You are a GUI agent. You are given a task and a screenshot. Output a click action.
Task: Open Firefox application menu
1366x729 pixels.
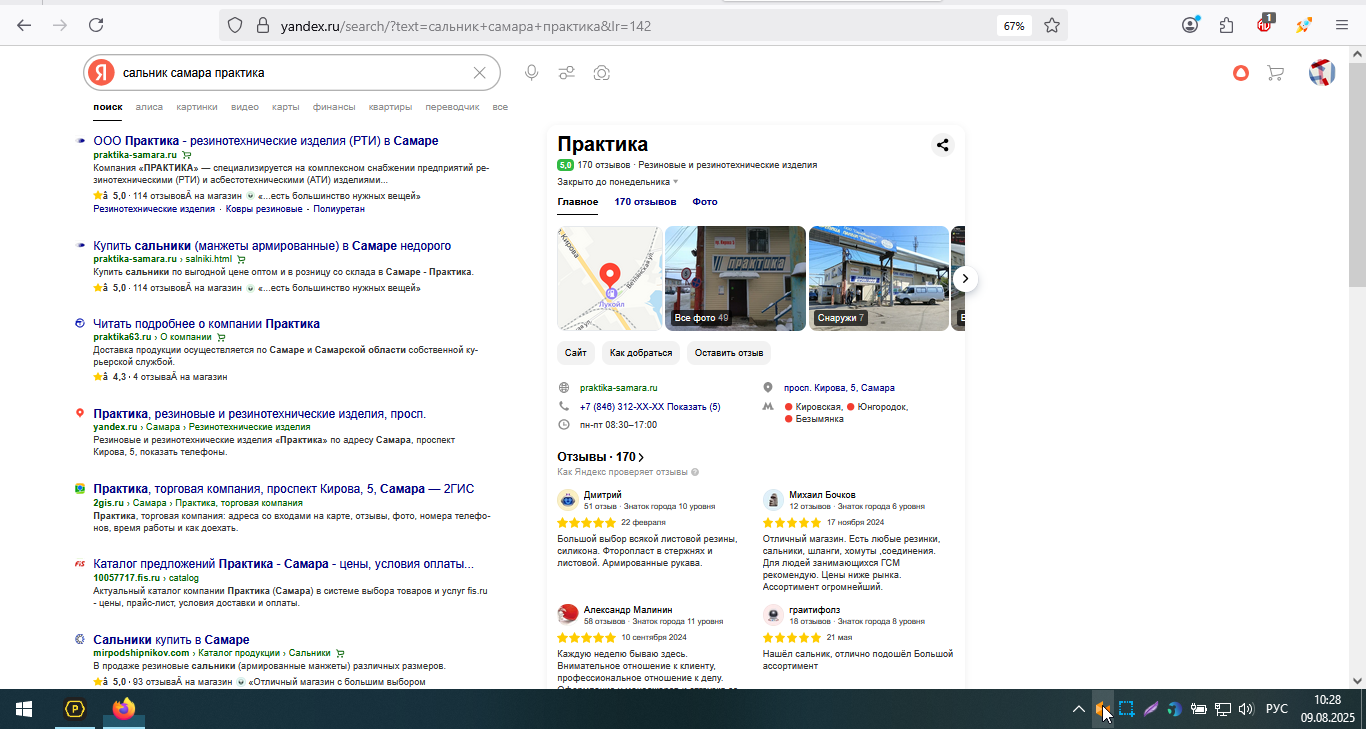[x=1342, y=26]
